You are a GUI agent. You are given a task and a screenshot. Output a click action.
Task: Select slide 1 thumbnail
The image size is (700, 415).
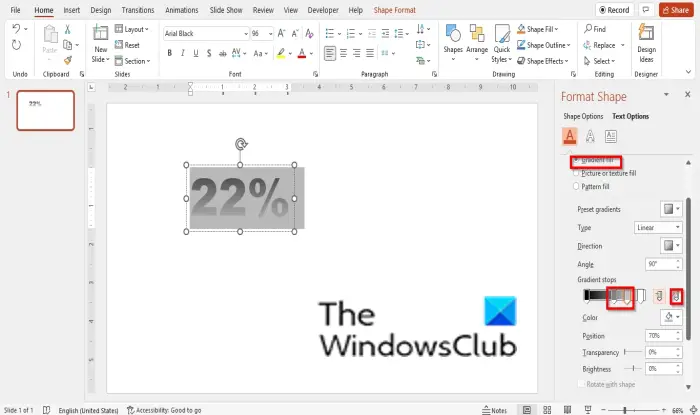[46, 110]
